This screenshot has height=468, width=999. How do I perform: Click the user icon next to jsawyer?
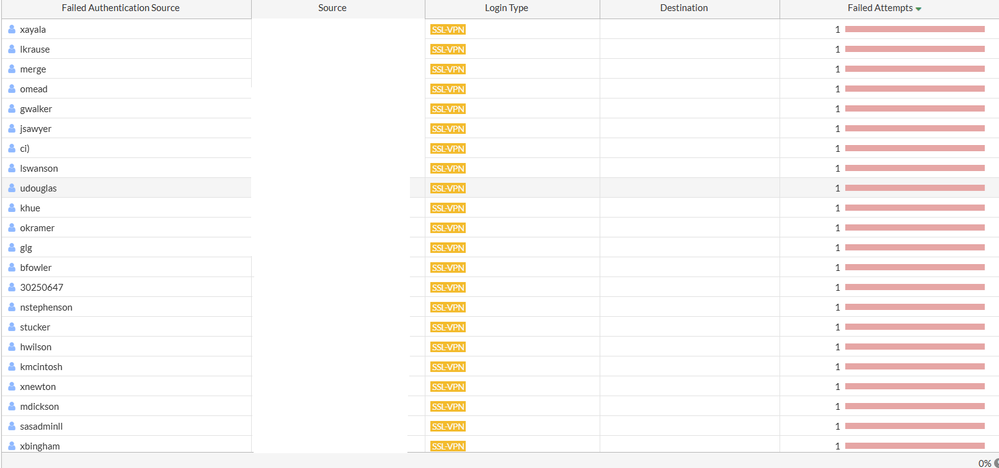click(12, 129)
